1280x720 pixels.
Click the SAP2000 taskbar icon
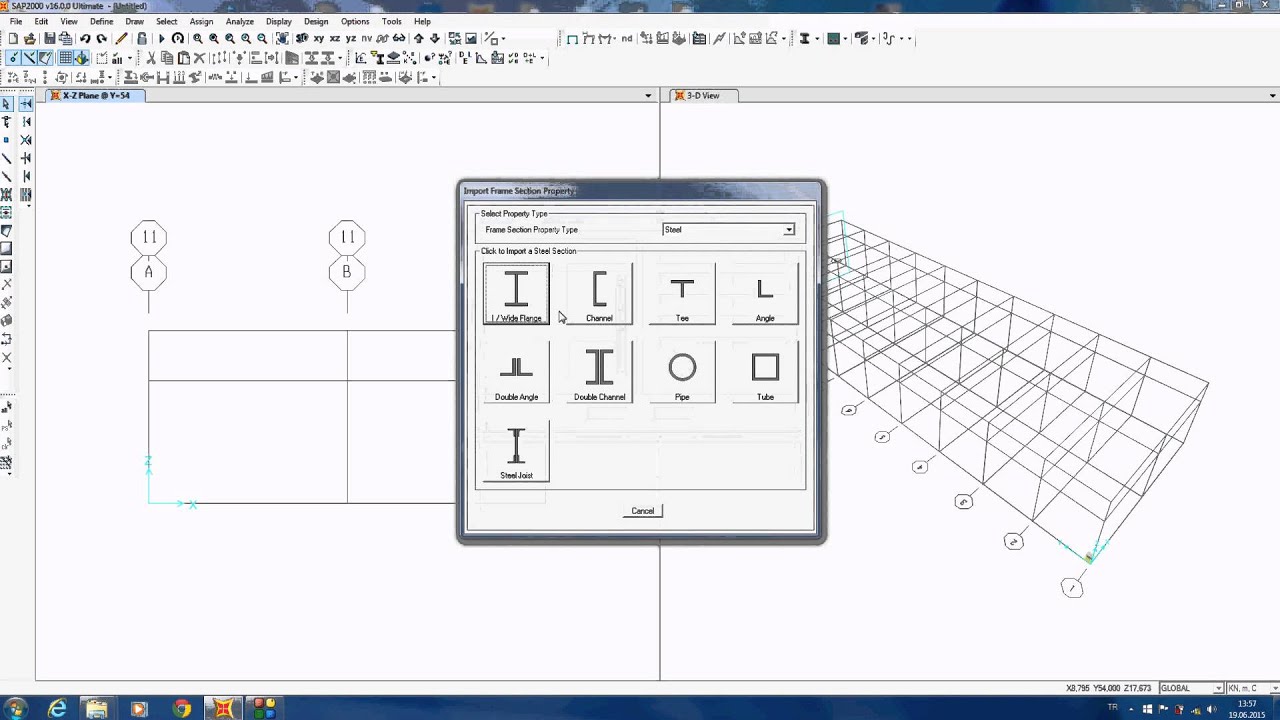[223, 708]
